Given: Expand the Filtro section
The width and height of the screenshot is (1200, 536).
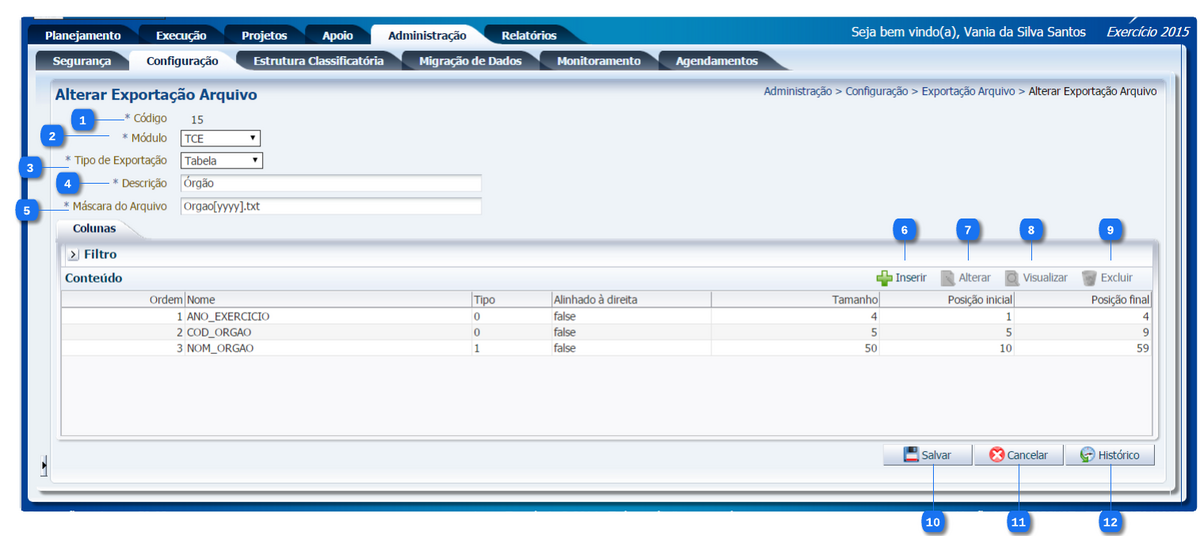Looking at the screenshot, I should click(x=73, y=255).
